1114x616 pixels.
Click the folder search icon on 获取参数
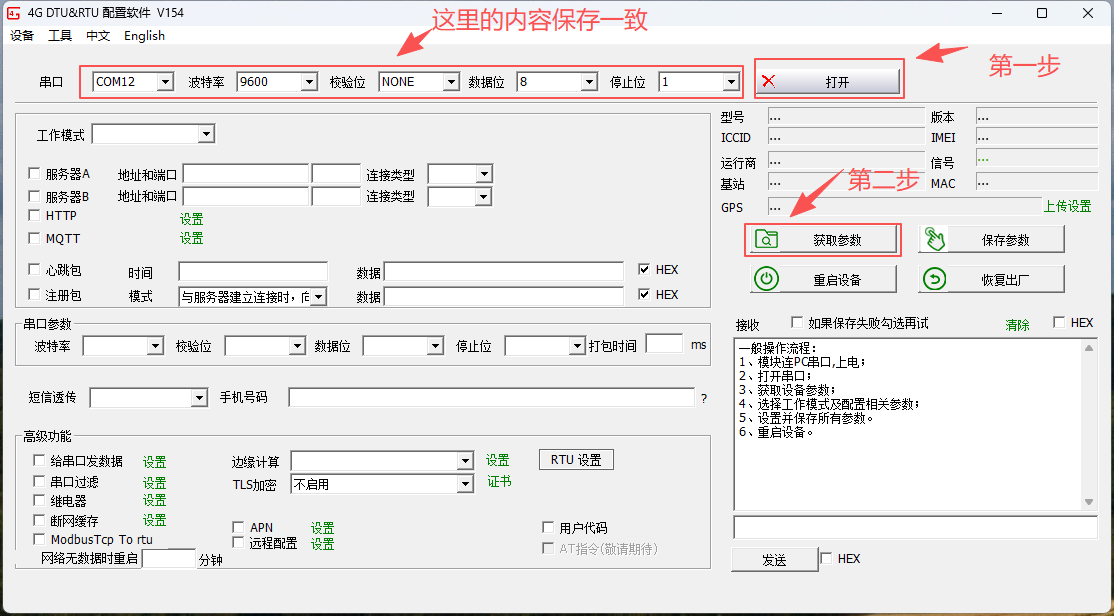pyautogui.click(x=766, y=239)
